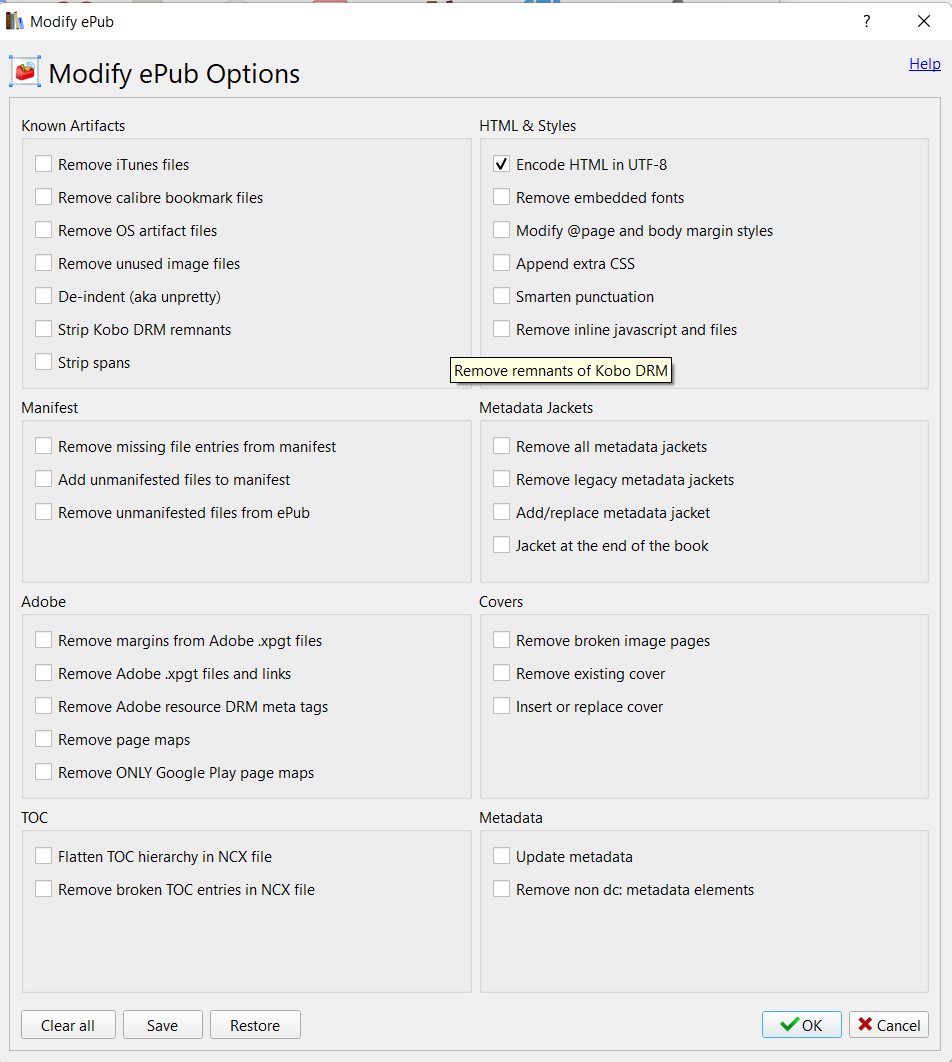The width and height of the screenshot is (952, 1062).
Task: Click the Modify ePub plugin icon
Action: tap(25, 73)
